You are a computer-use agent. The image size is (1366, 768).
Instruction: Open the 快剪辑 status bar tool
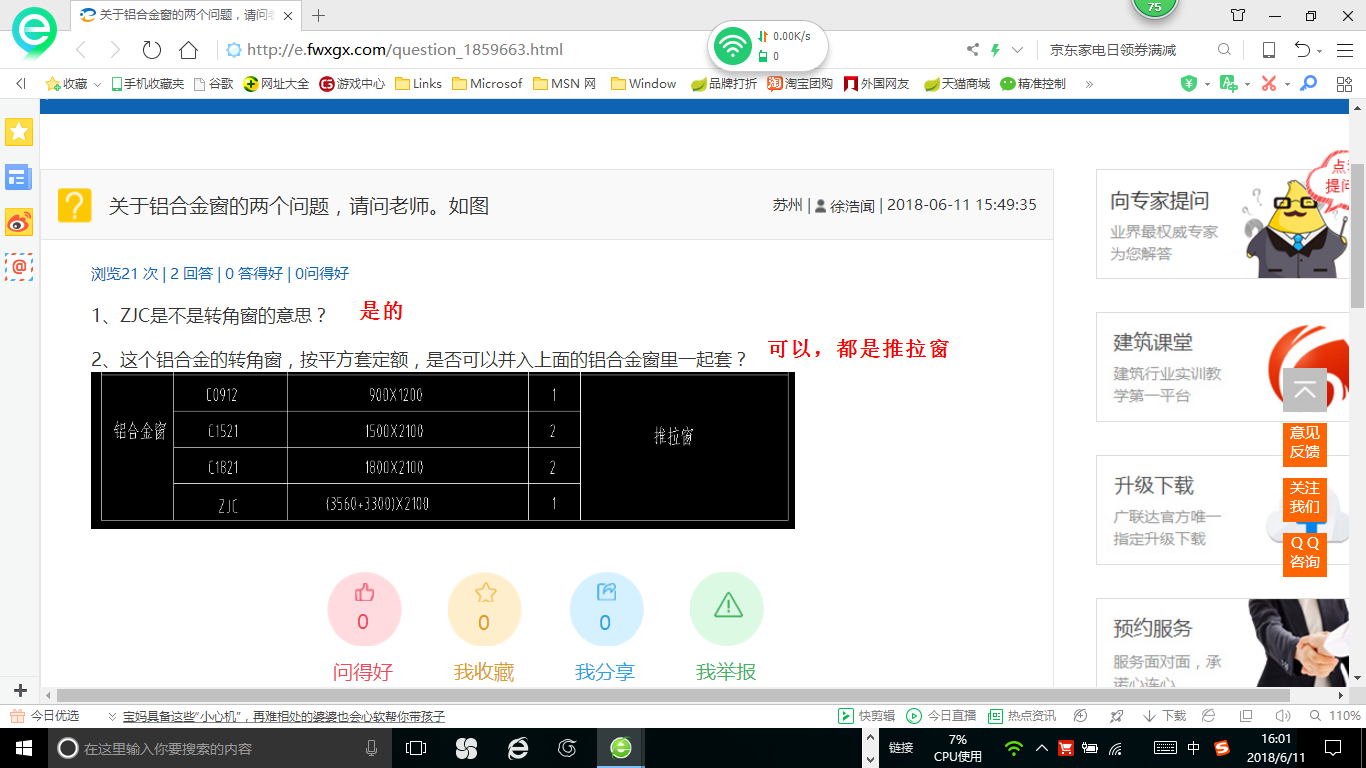point(866,716)
